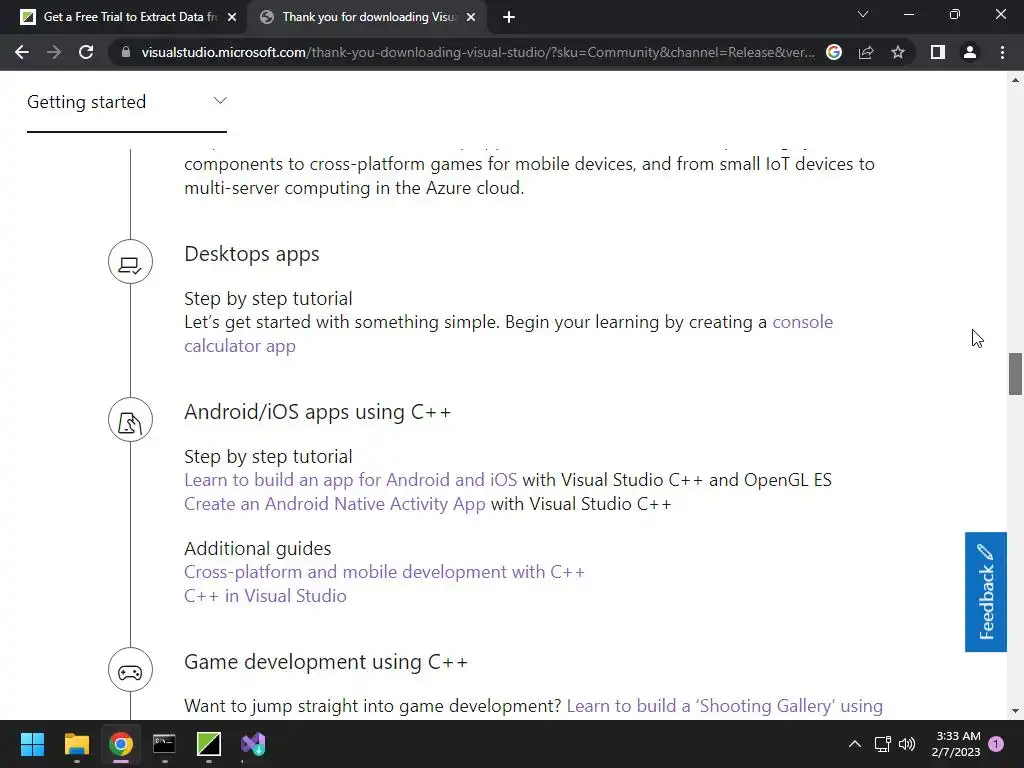Open the browser side panel
The image size is (1024, 768).
[938, 52]
